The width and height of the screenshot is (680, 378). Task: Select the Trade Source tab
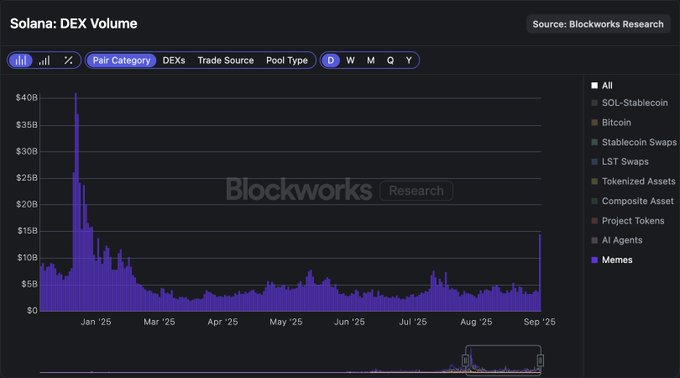[x=226, y=60]
